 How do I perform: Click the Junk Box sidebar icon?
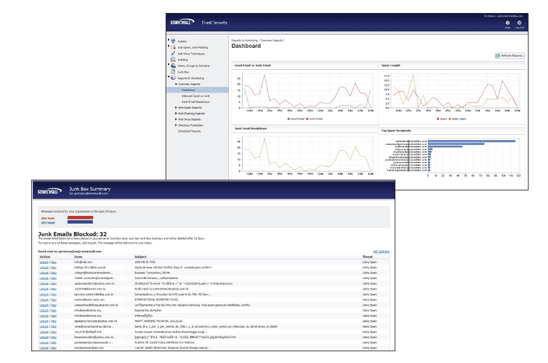(x=173, y=71)
